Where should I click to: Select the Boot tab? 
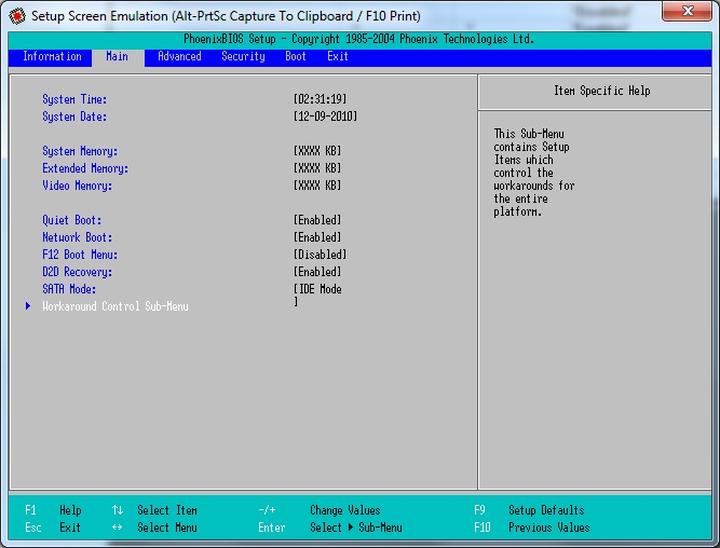point(296,57)
